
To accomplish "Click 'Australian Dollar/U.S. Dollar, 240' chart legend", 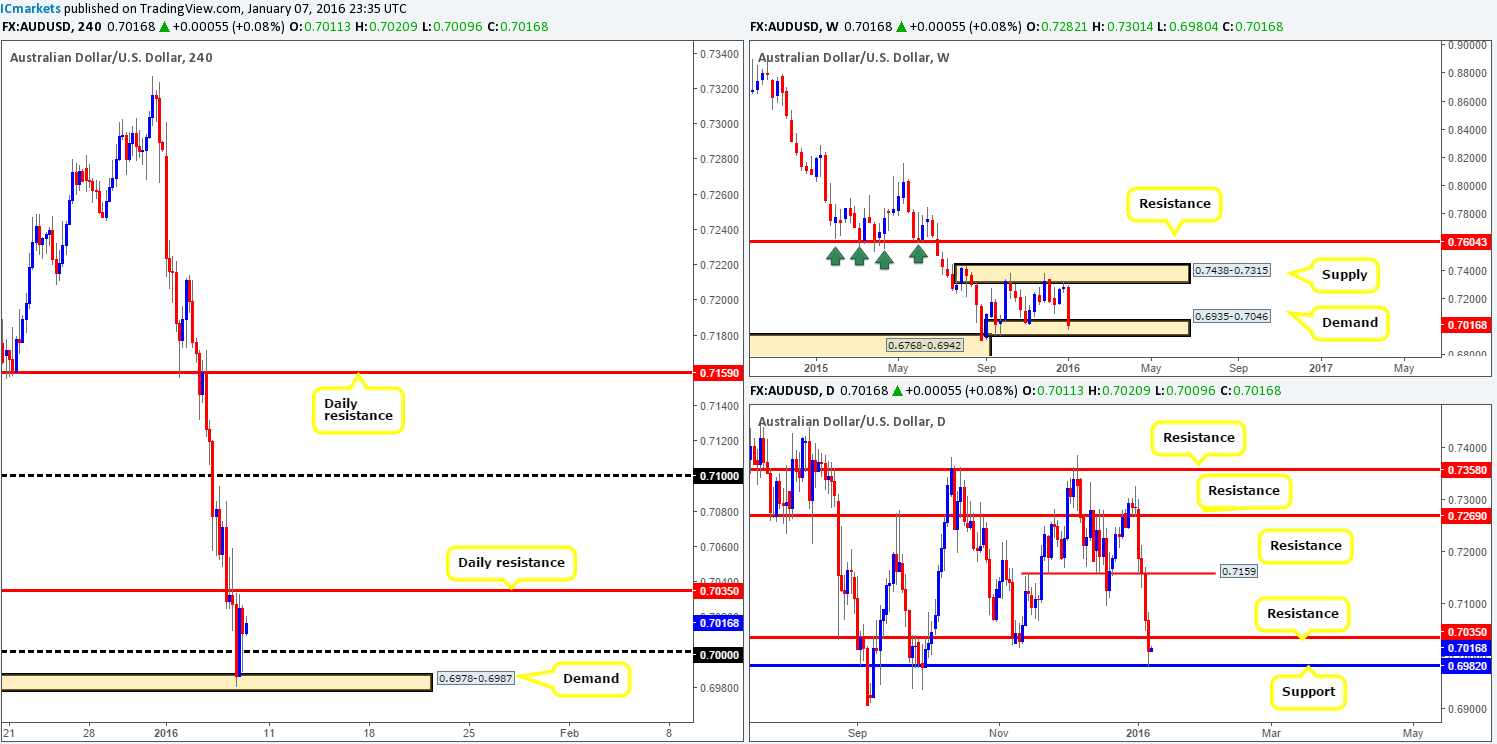I will point(111,58).
